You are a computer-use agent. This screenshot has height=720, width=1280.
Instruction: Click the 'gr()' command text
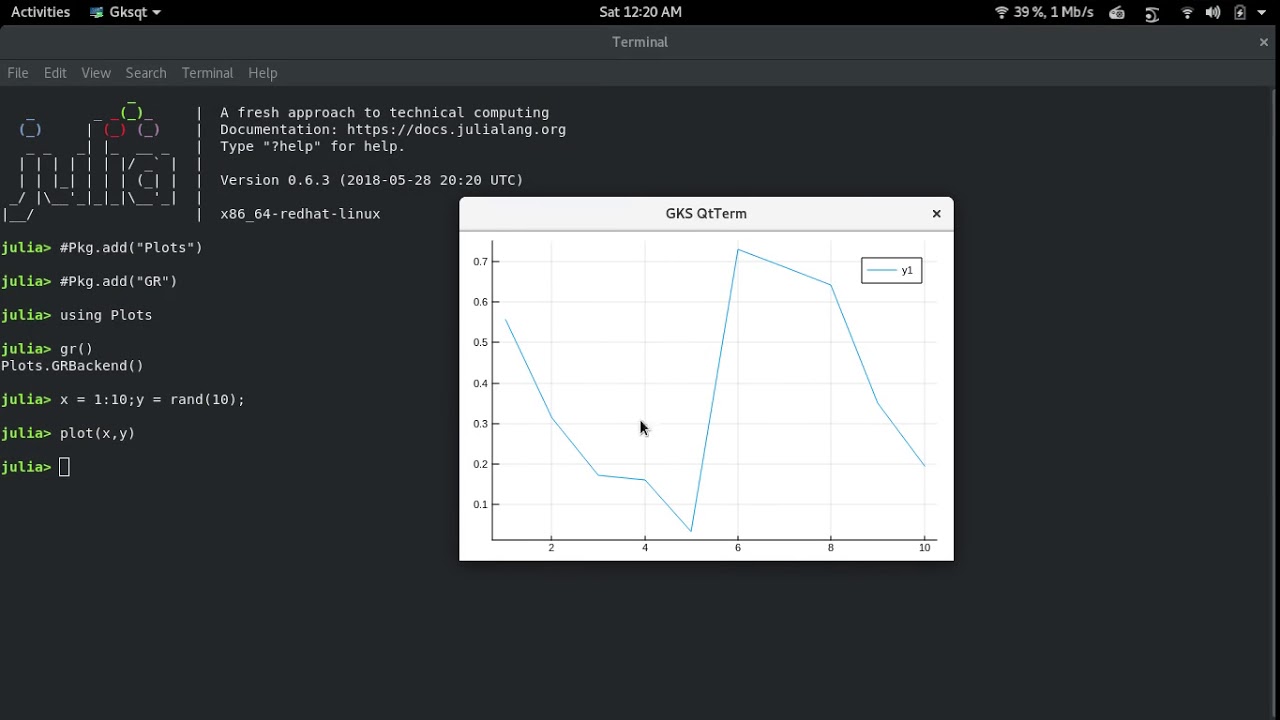pos(76,349)
